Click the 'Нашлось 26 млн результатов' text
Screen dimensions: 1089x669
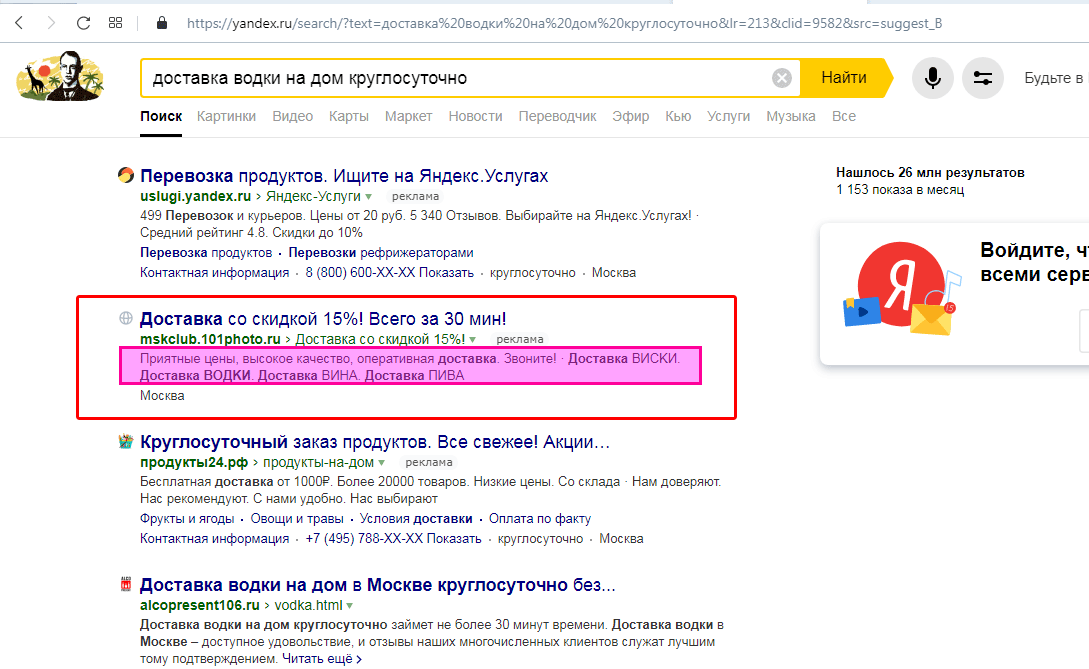tap(930, 172)
